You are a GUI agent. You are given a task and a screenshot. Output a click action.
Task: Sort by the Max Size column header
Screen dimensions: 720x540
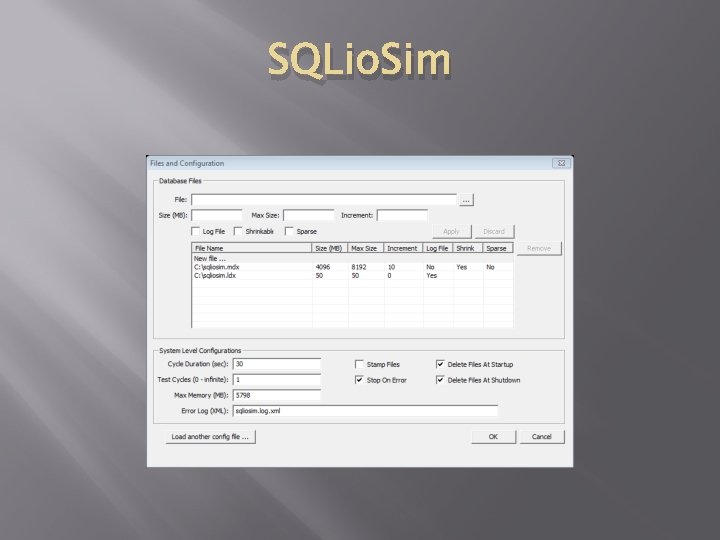pos(366,248)
